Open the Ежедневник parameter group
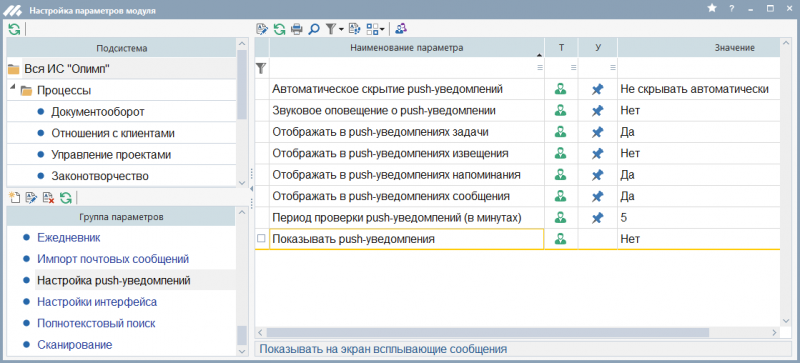Image resolution: width=800 pixels, height=363 pixels. tap(69, 237)
